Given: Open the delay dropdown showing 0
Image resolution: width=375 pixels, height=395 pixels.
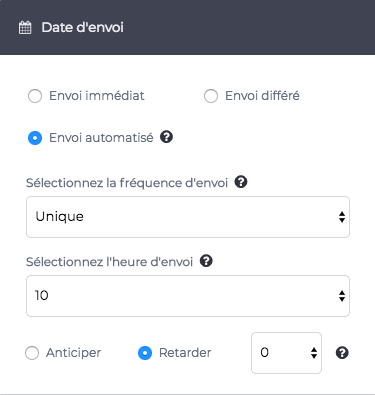Looking at the screenshot, I should point(286,353).
